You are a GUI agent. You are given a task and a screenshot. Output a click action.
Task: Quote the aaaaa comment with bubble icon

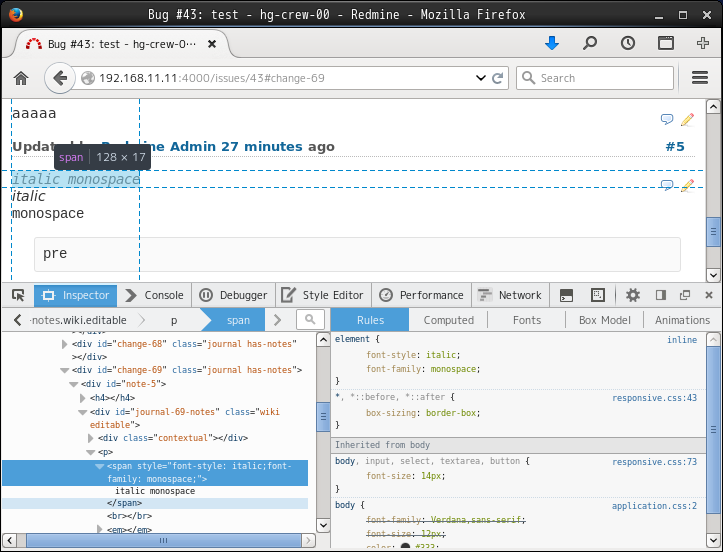[667, 119]
